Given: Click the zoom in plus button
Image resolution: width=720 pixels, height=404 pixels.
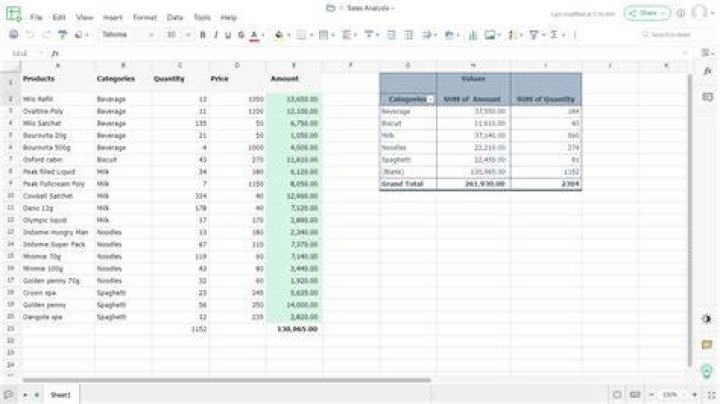Looking at the screenshot, I should pos(695,395).
